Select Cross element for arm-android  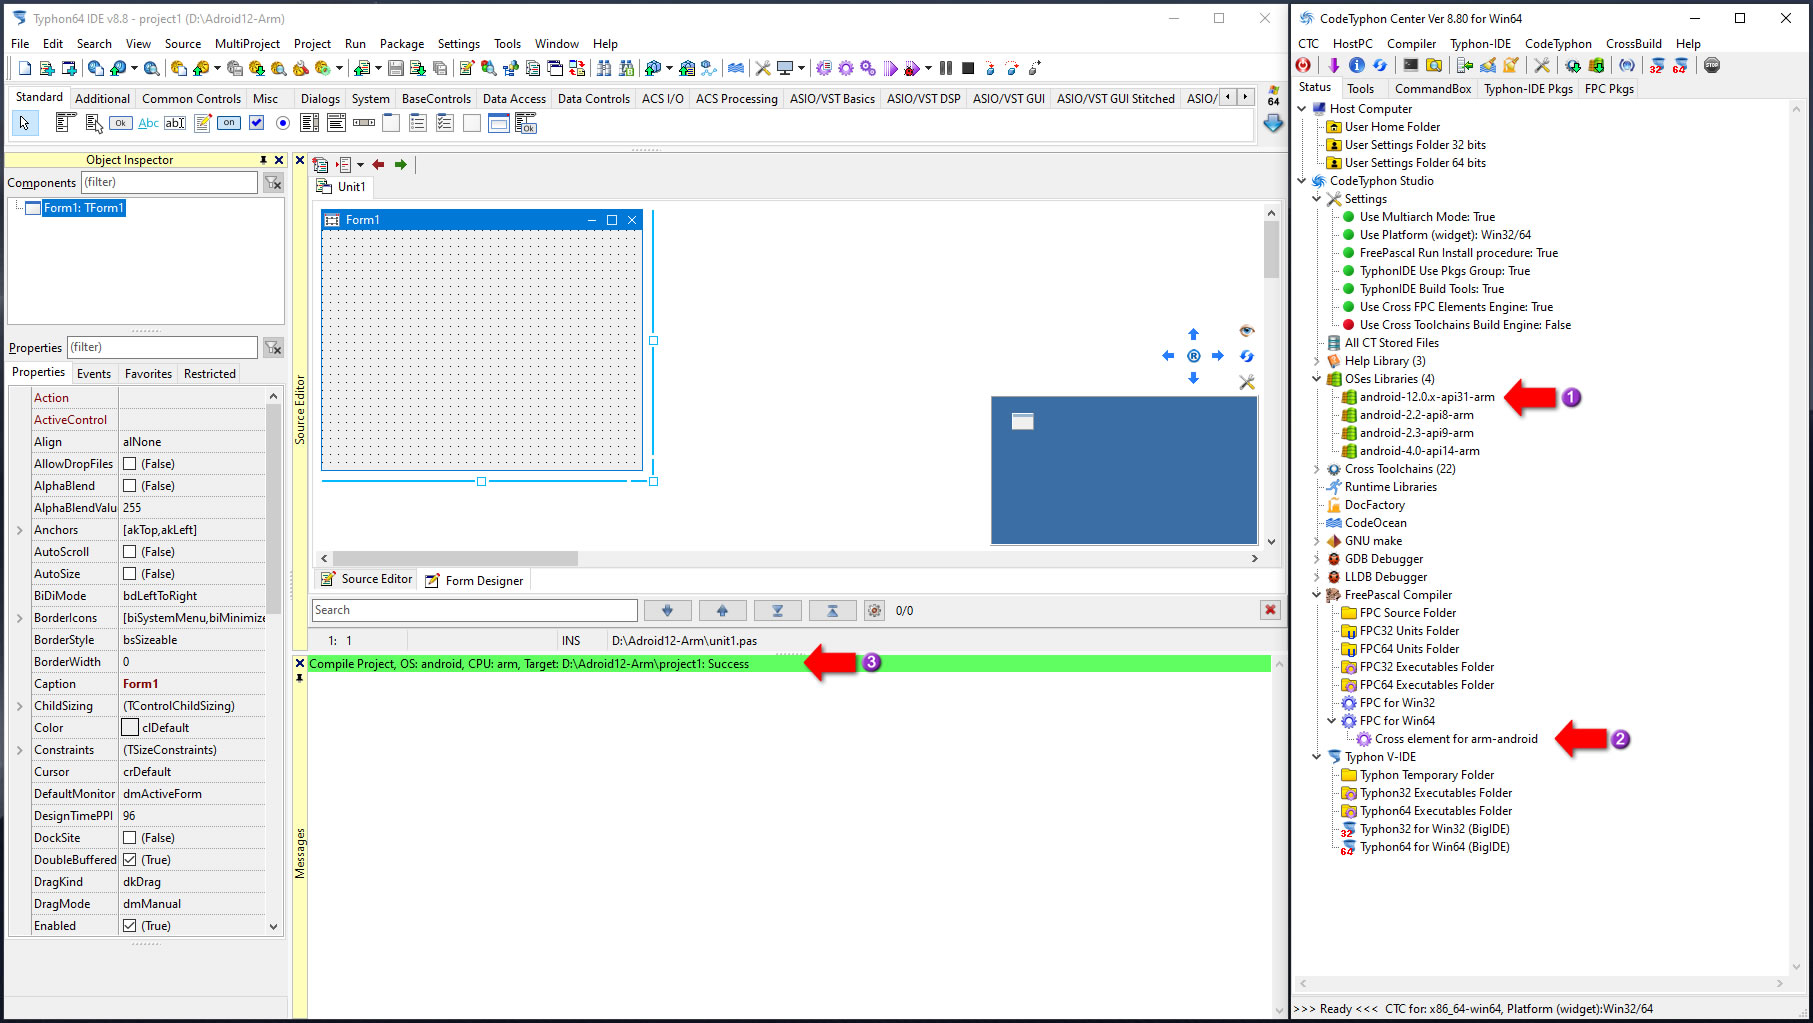[x=1455, y=739]
